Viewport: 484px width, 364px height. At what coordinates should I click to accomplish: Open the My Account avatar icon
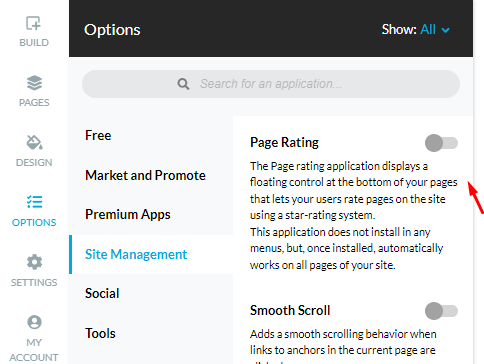(x=34, y=322)
